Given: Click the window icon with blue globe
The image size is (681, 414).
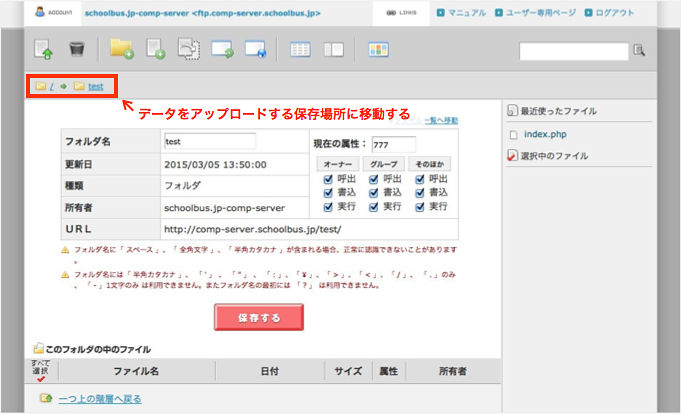Looking at the screenshot, I should tap(255, 49).
